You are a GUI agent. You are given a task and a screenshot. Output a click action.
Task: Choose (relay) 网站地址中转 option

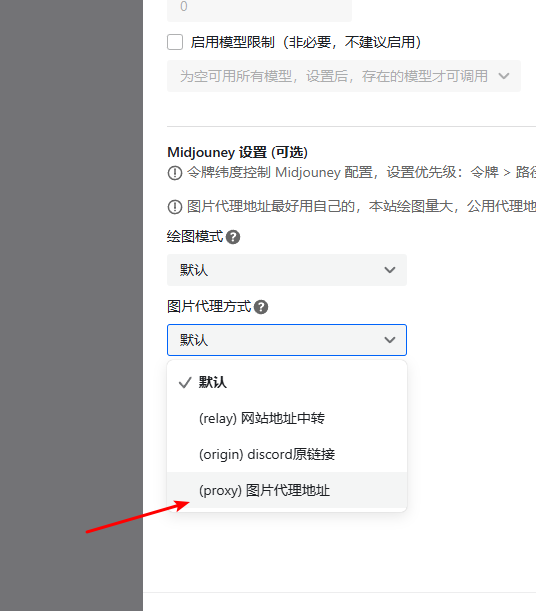pos(287,419)
